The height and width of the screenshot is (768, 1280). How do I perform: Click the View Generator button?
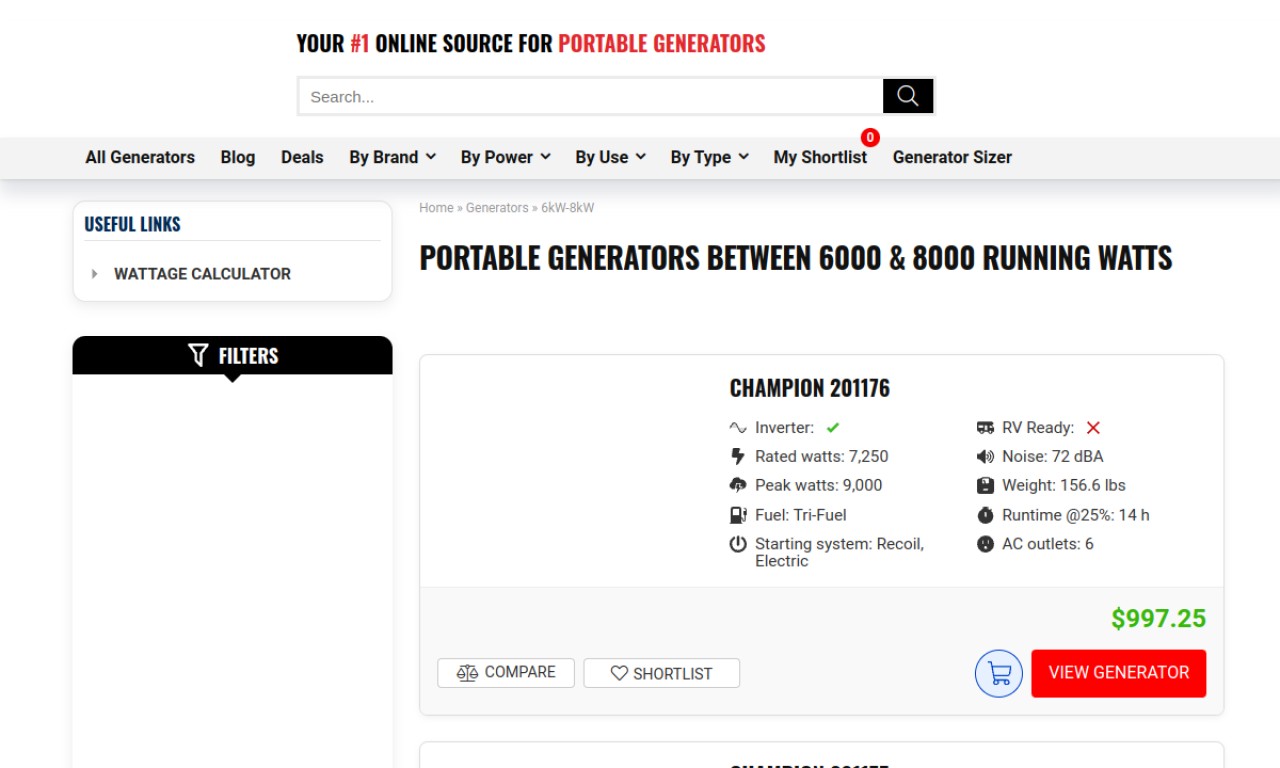[x=1119, y=673]
